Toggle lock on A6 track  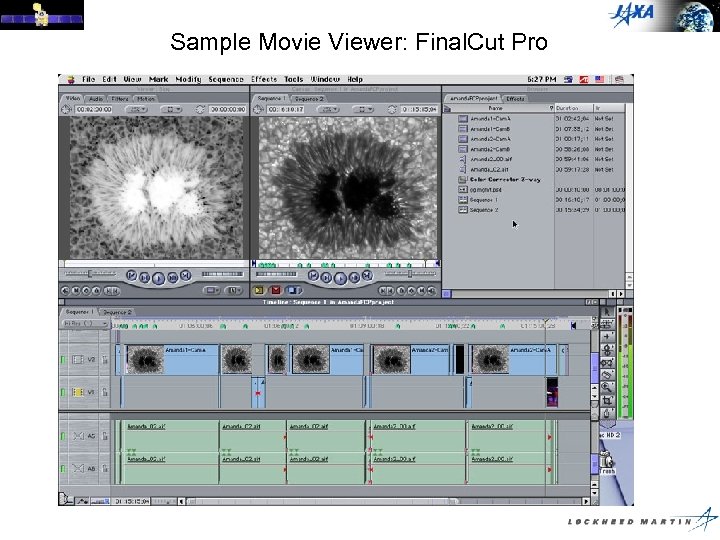click(105, 469)
